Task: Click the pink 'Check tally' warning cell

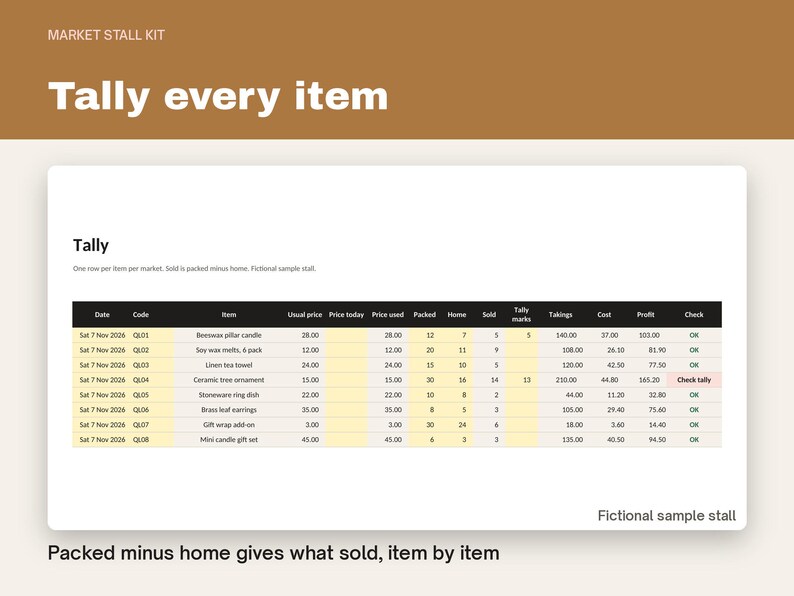Action: point(694,380)
